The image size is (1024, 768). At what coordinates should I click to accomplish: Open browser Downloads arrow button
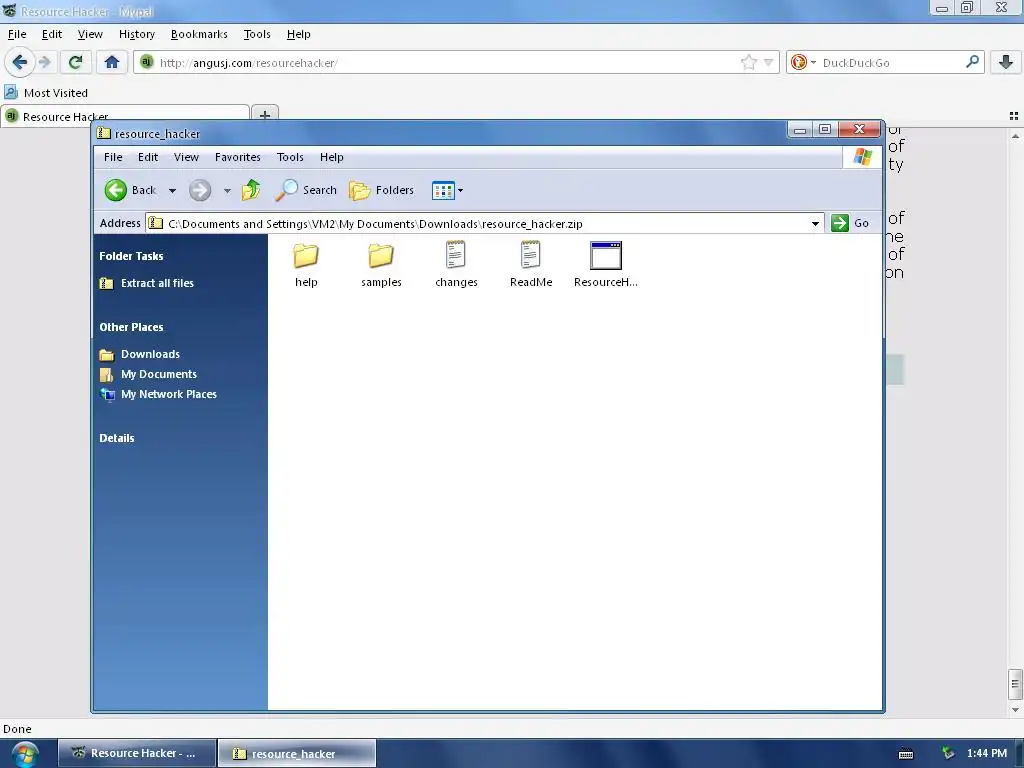[1006, 62]
